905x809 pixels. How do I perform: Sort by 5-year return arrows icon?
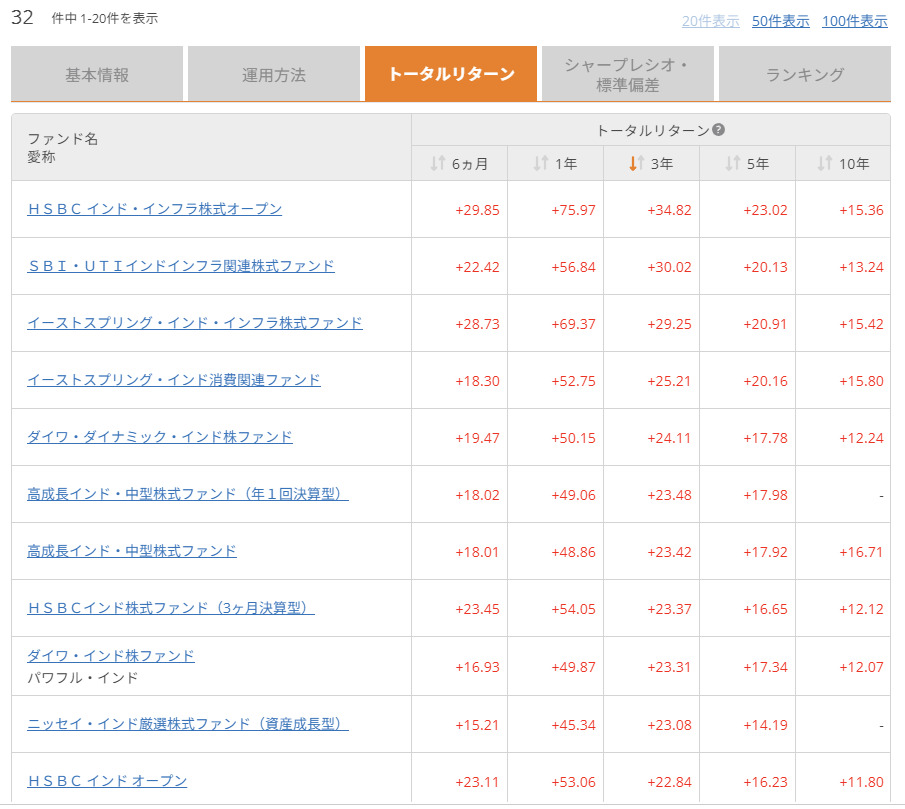(731, 164)
